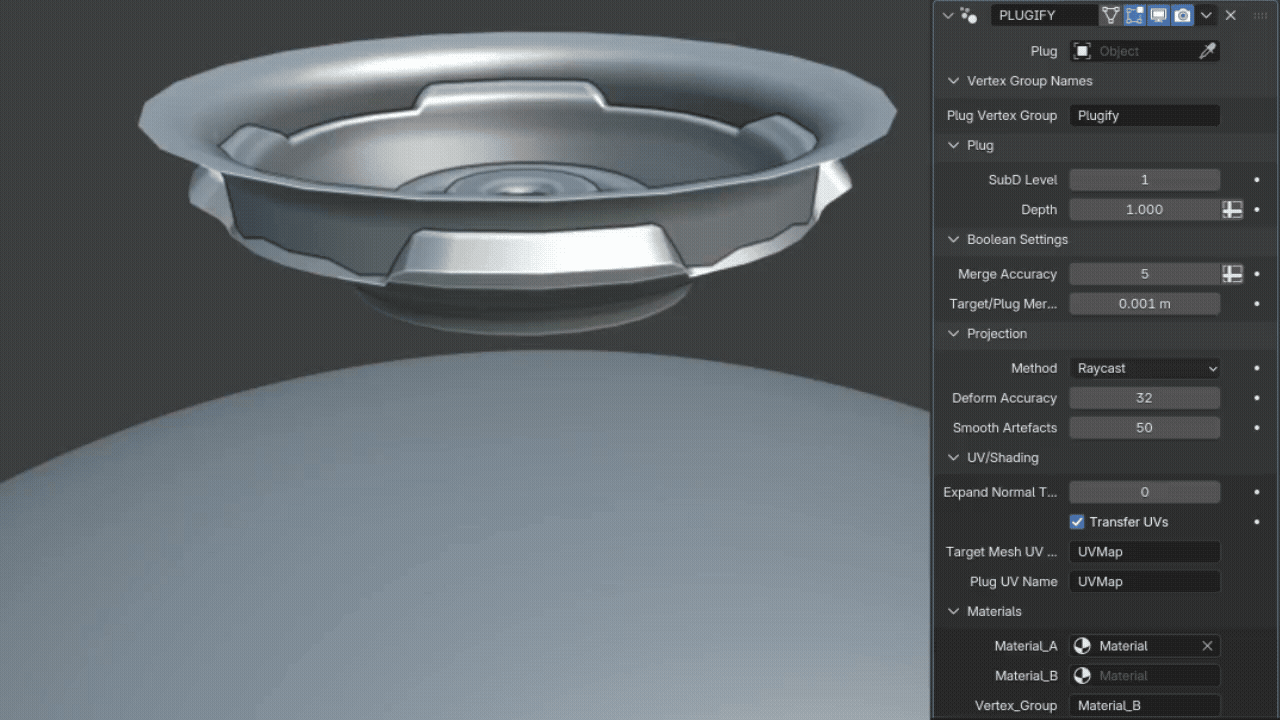This screenshot has width=1280, height=720.
Task: Collapse the Projection section
Action: (952, 334)
